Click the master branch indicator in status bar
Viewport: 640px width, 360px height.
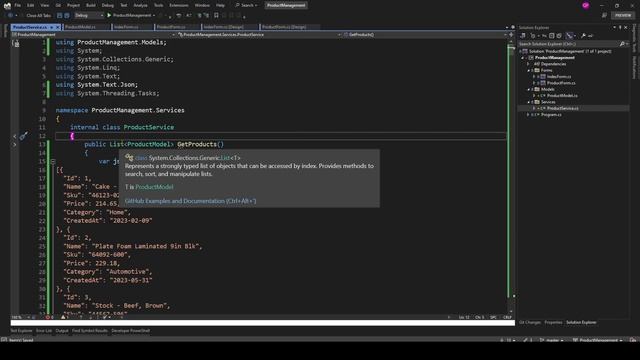[551, 340]
